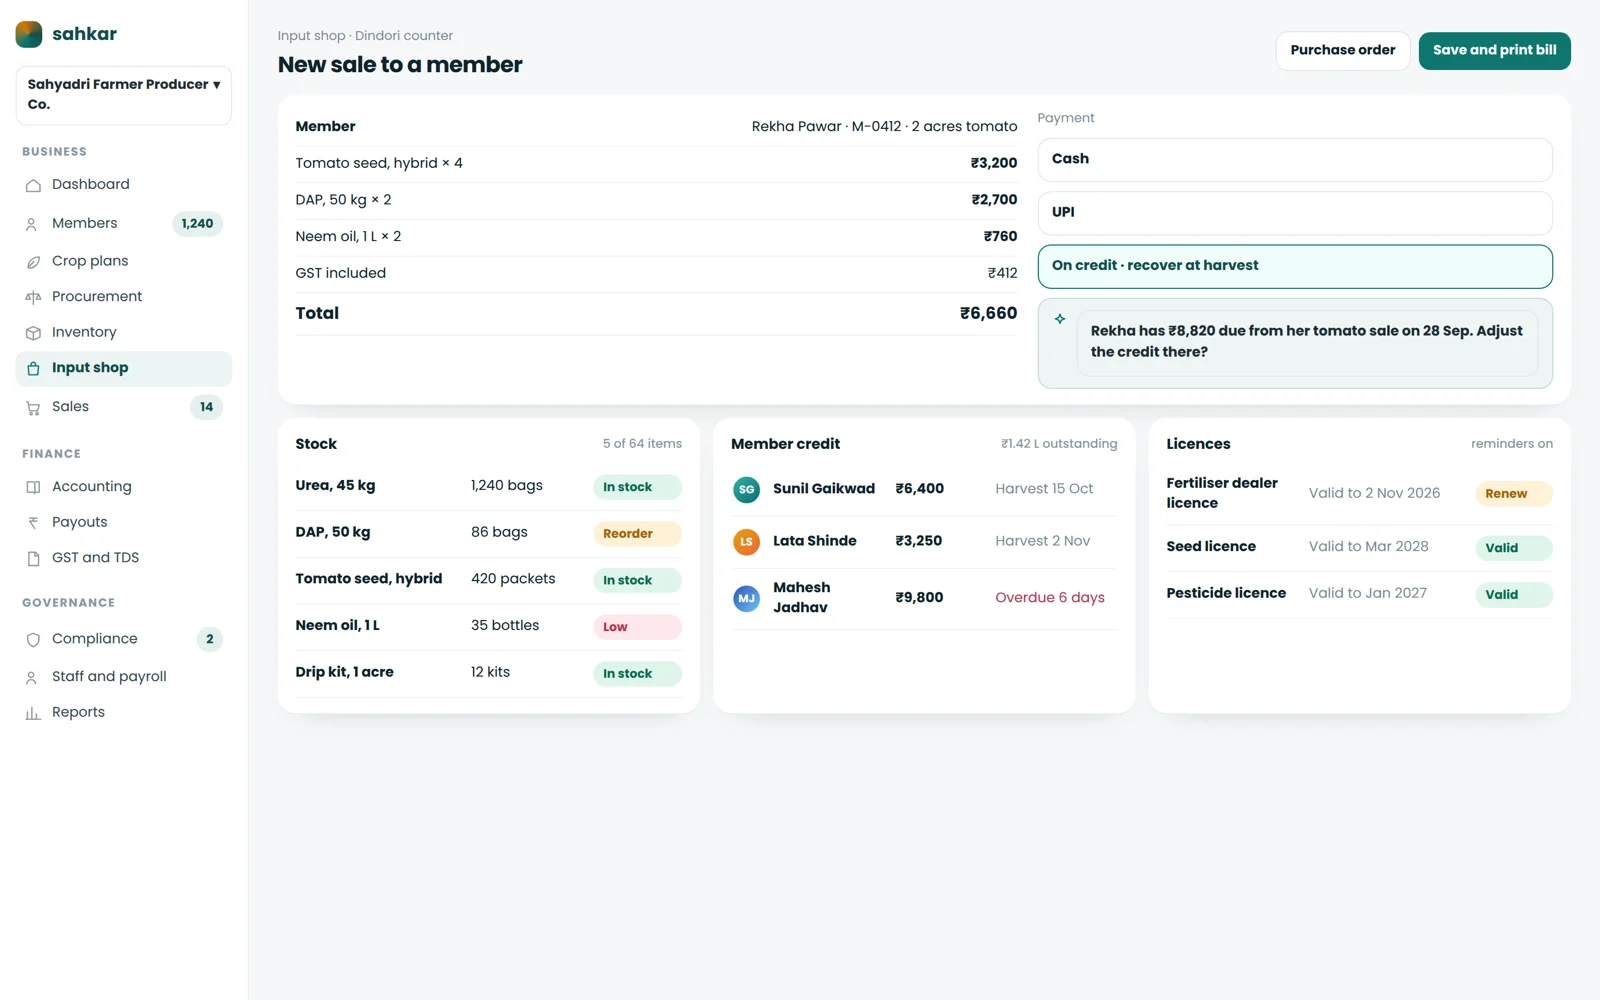Click the Members person icon
This screenshot has width=1600, height=1000.
pos(33,224)
